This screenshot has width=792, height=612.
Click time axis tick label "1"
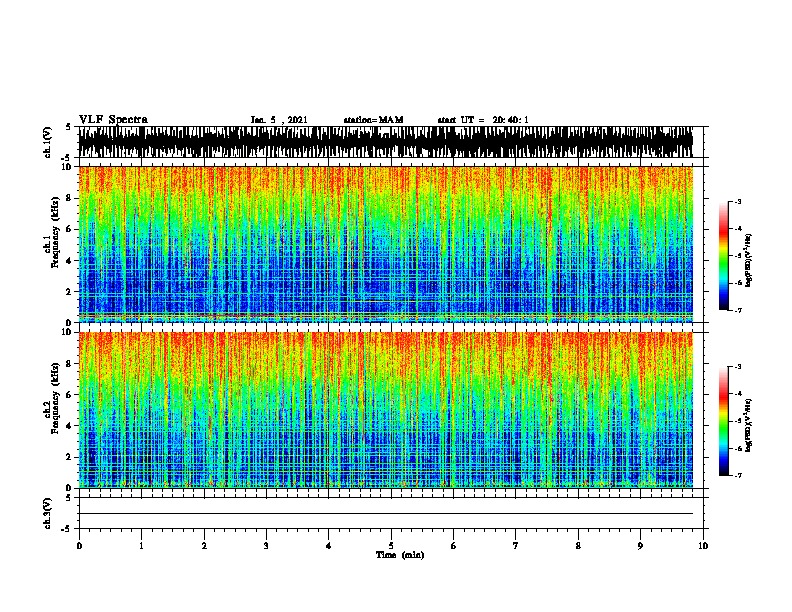[x=141, y=545]
